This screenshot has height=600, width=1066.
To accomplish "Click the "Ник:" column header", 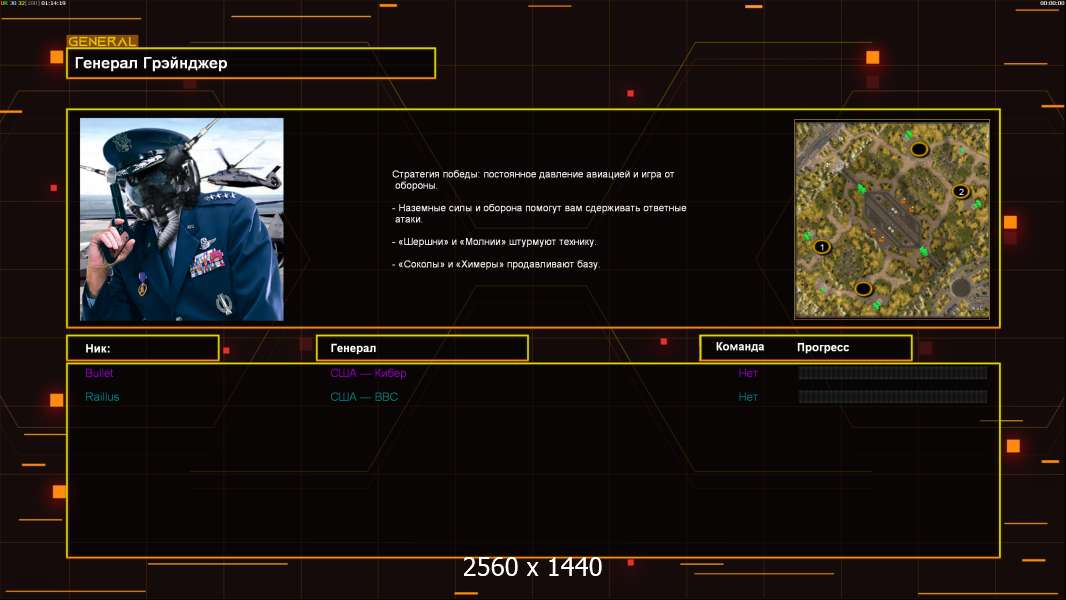I will 142,348.
